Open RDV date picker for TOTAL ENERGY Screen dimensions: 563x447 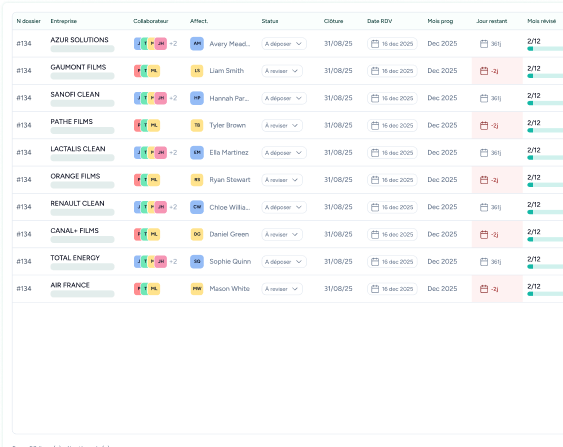(392, 261)
